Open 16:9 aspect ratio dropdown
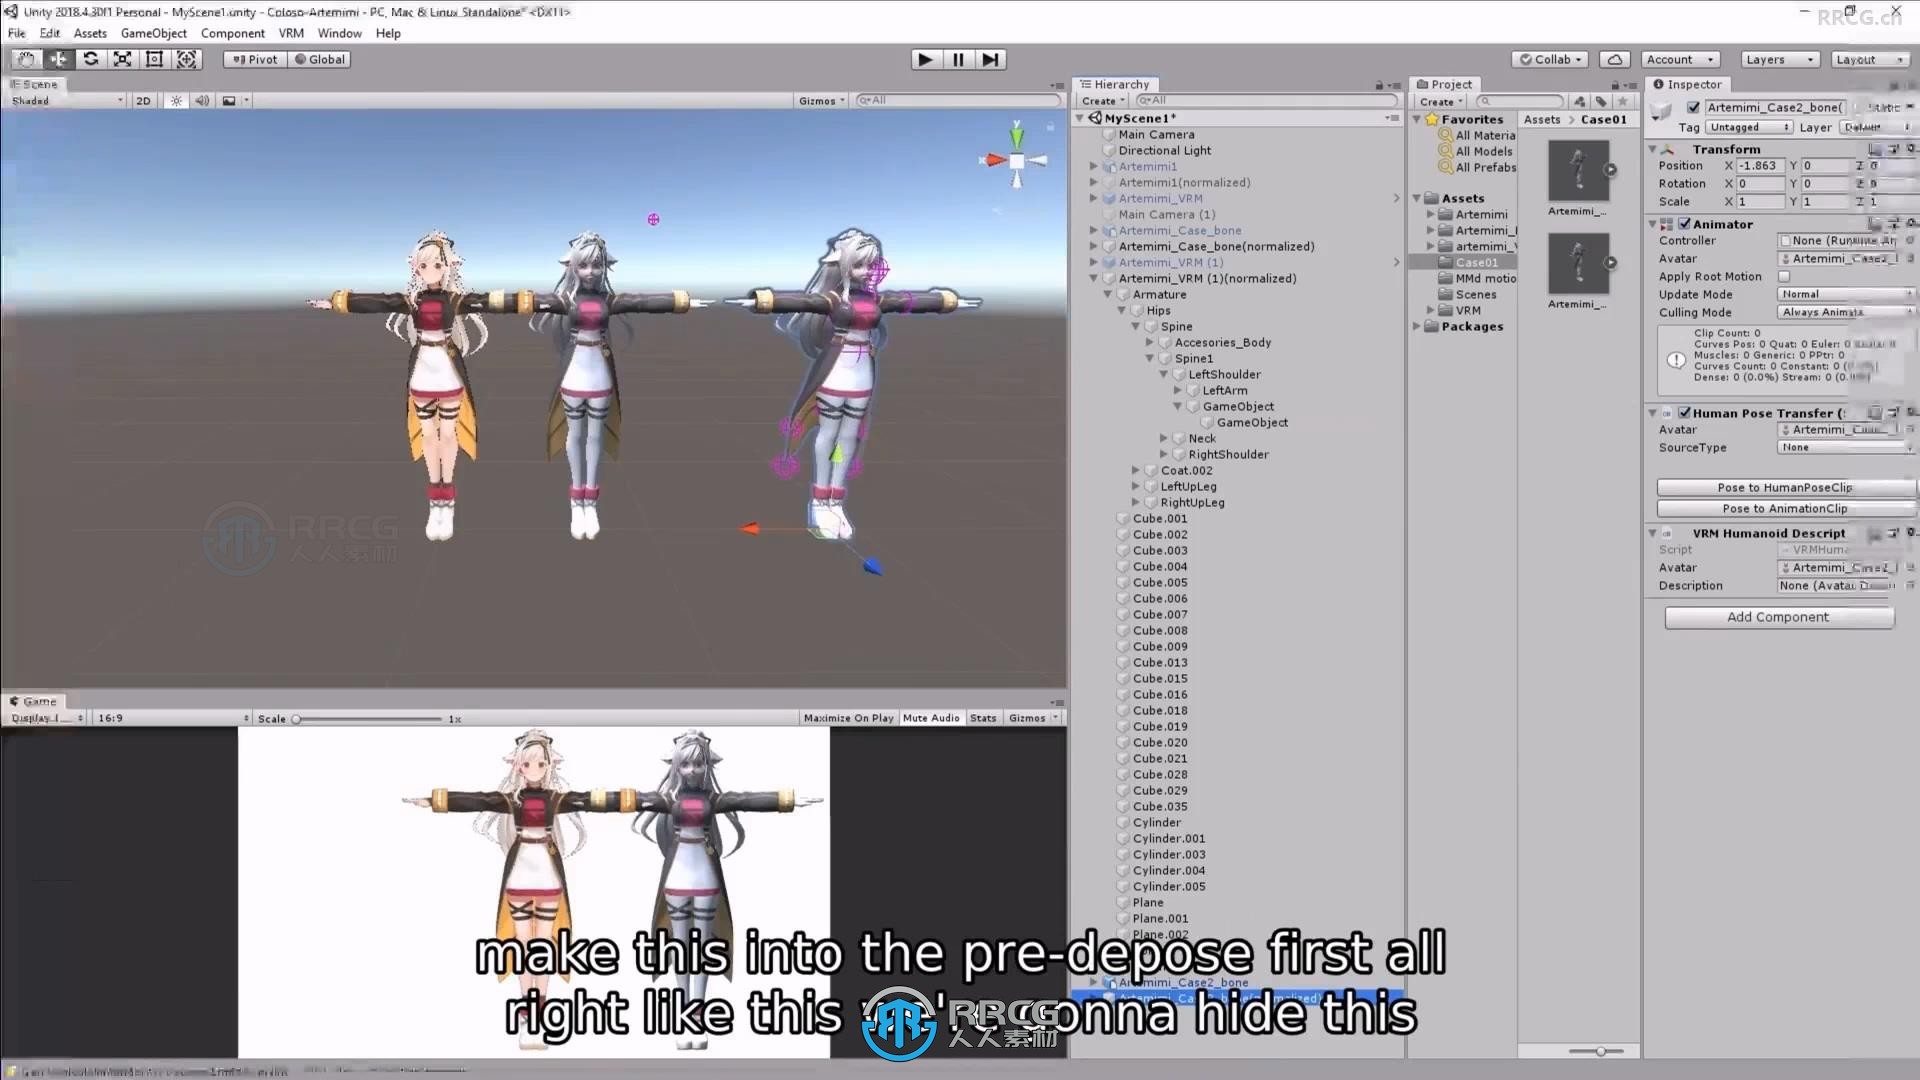This screenshot has width=1920, height=1080. [172, 718]
